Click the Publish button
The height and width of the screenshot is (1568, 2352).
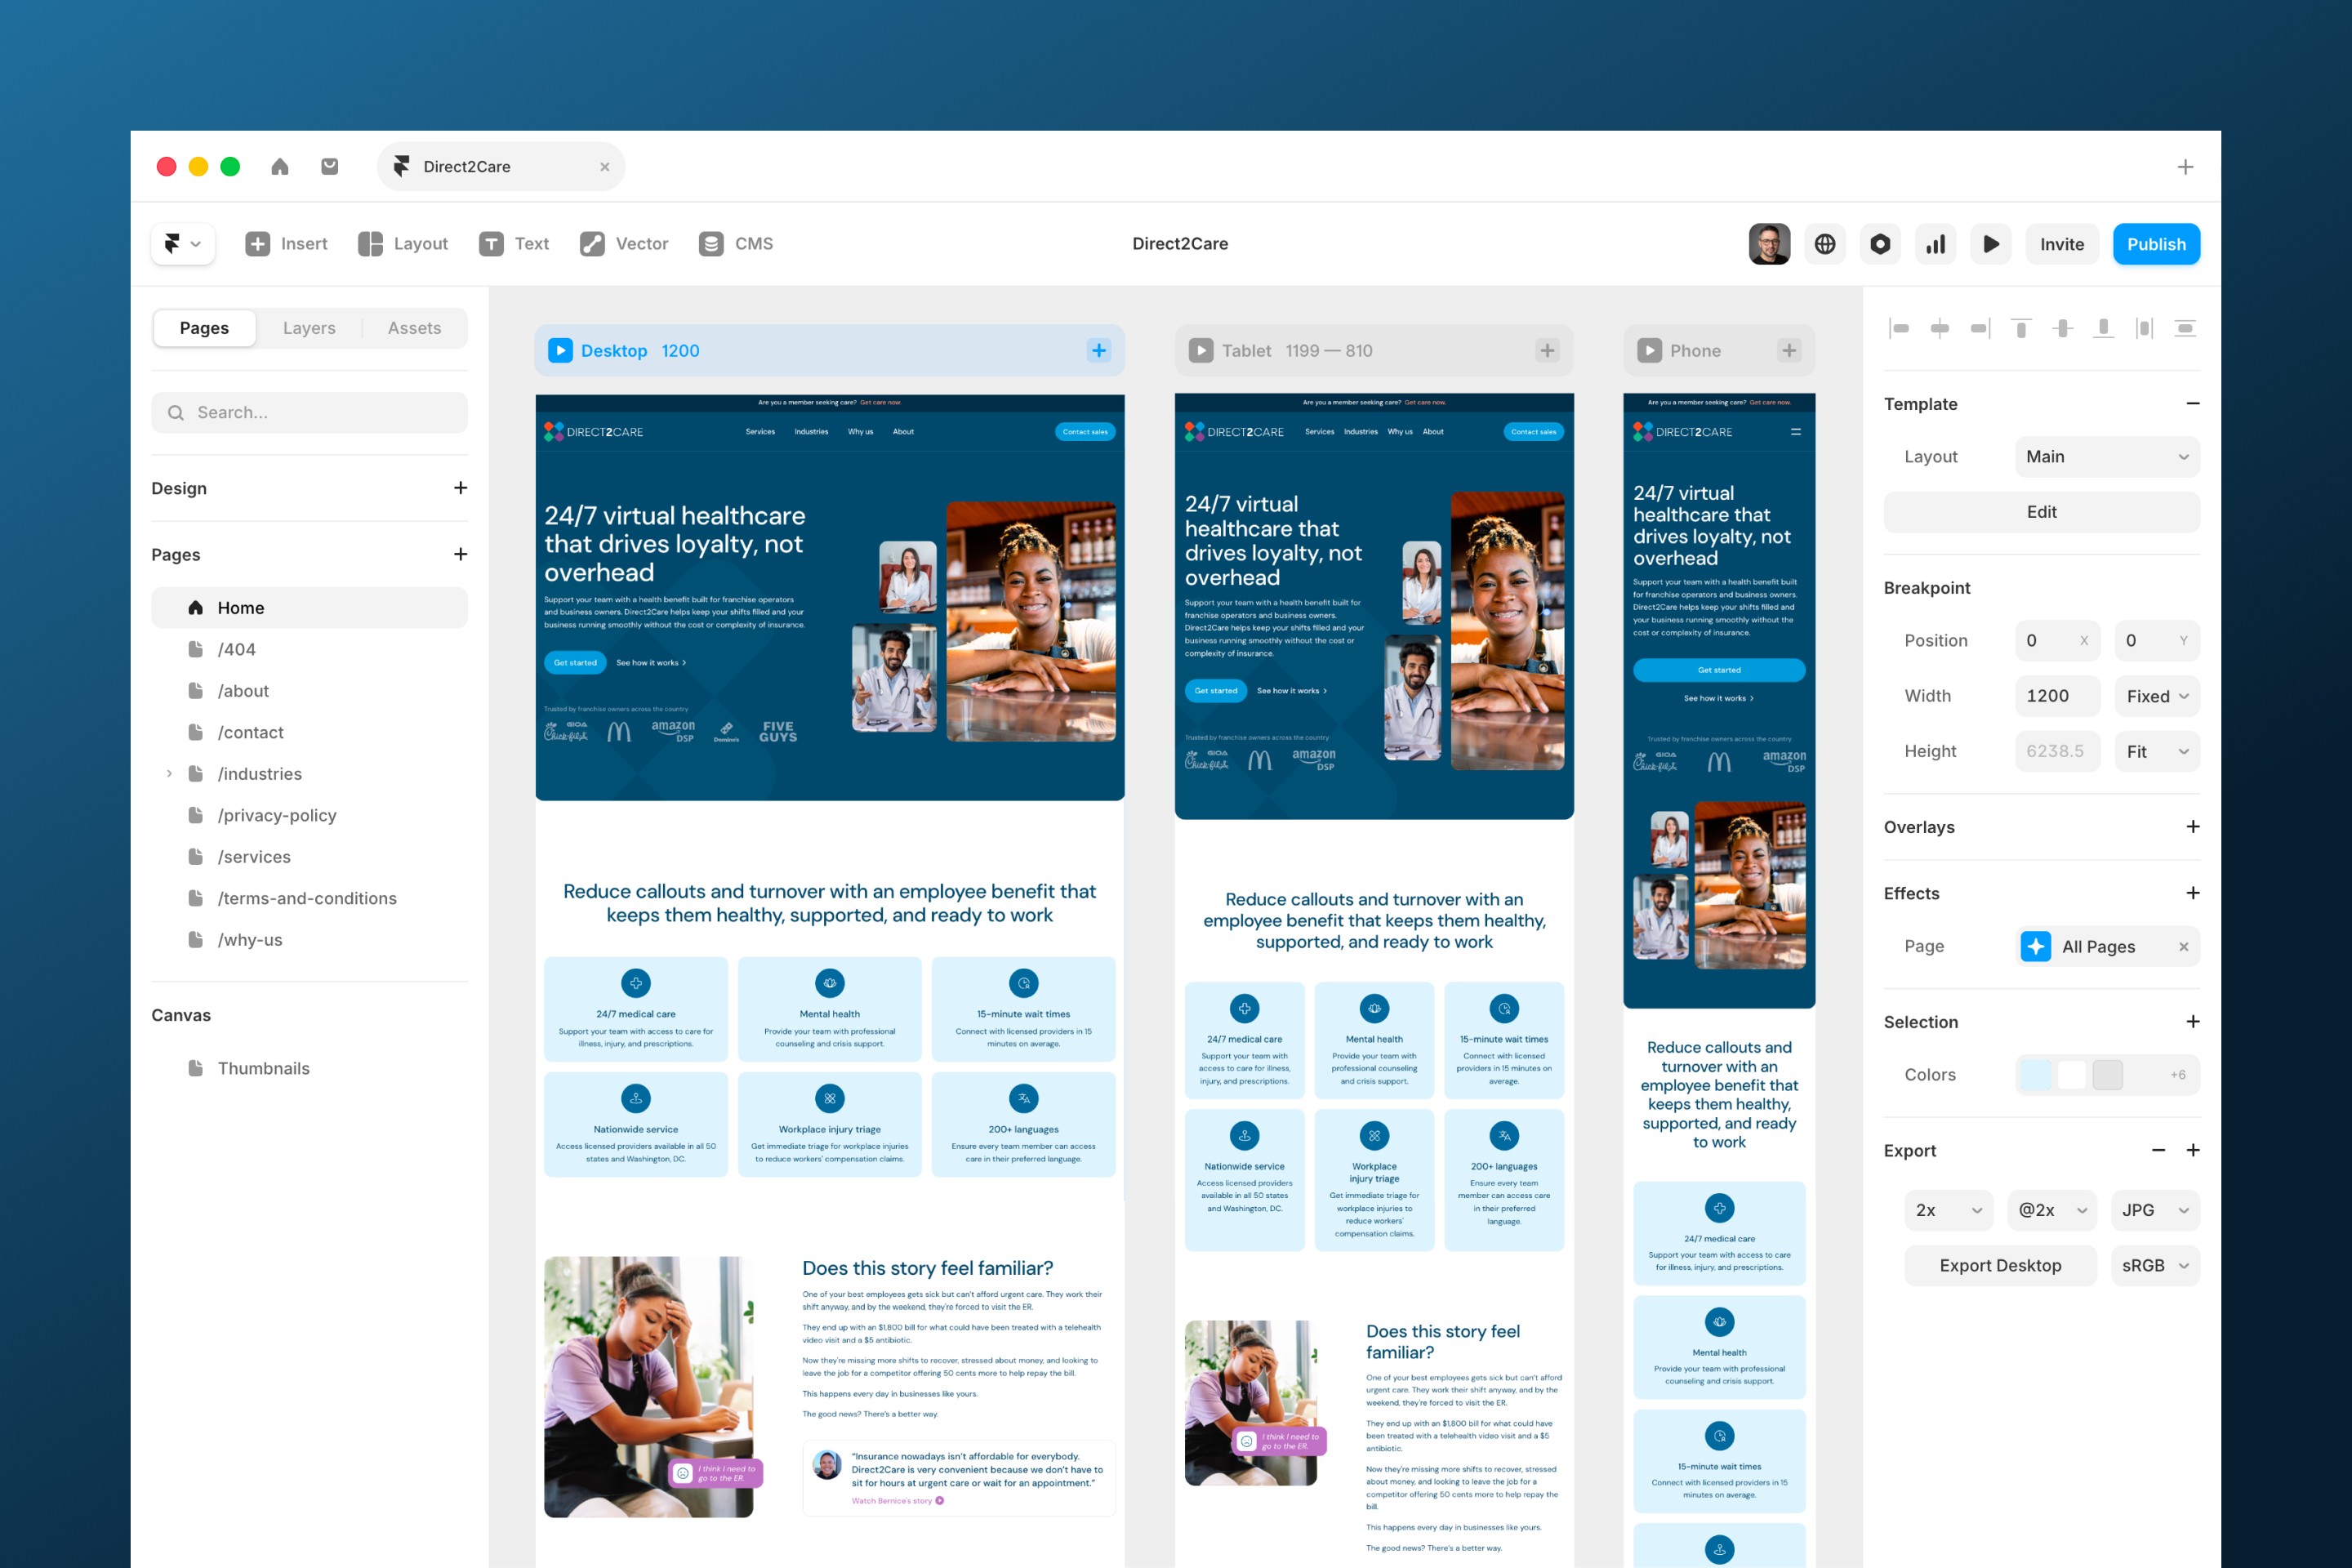pyautogui.click(x=2155, y=244)
